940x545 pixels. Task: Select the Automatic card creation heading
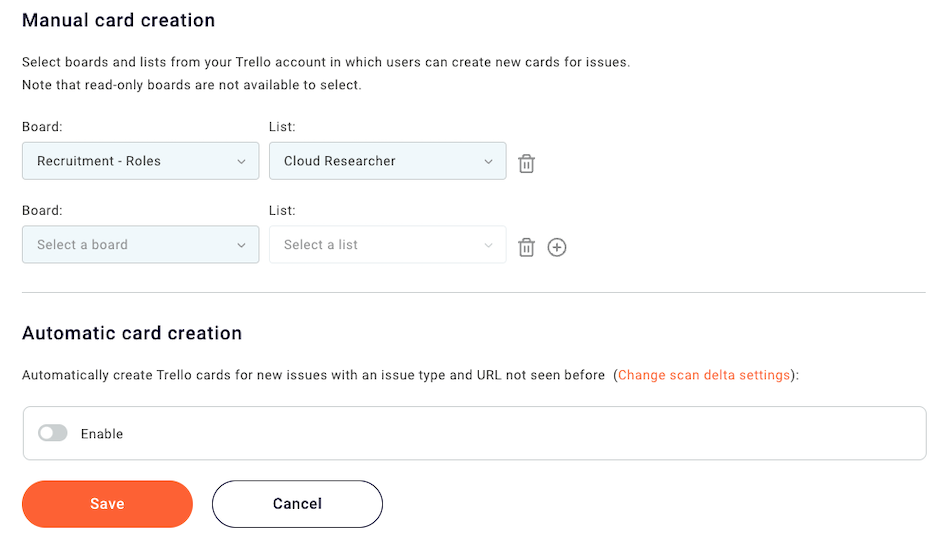[132, 333]
